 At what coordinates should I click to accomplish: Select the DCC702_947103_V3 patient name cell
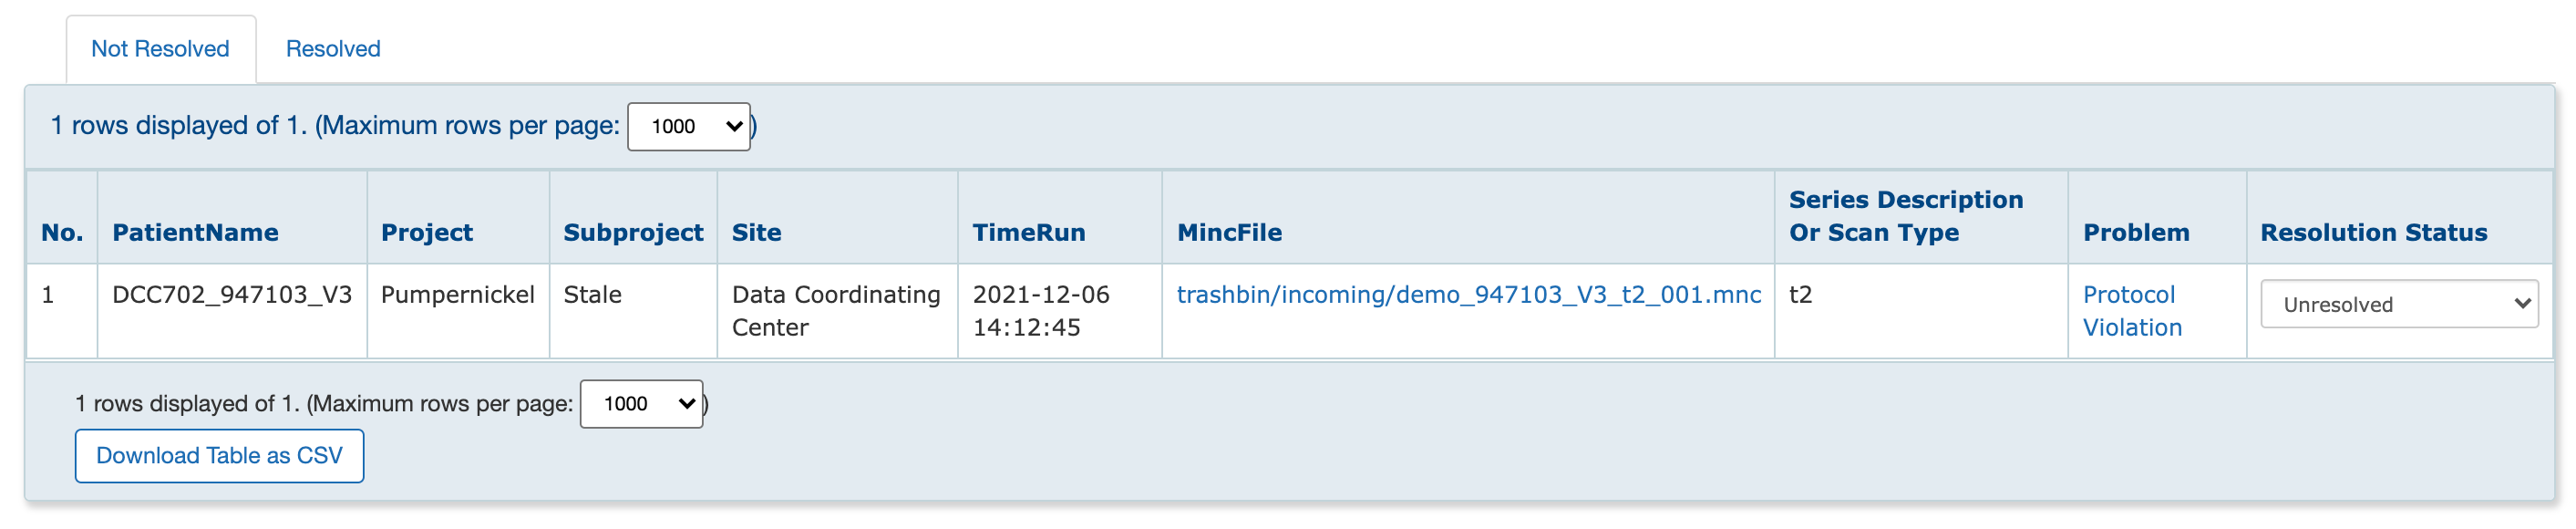click(x=232, y=295)
